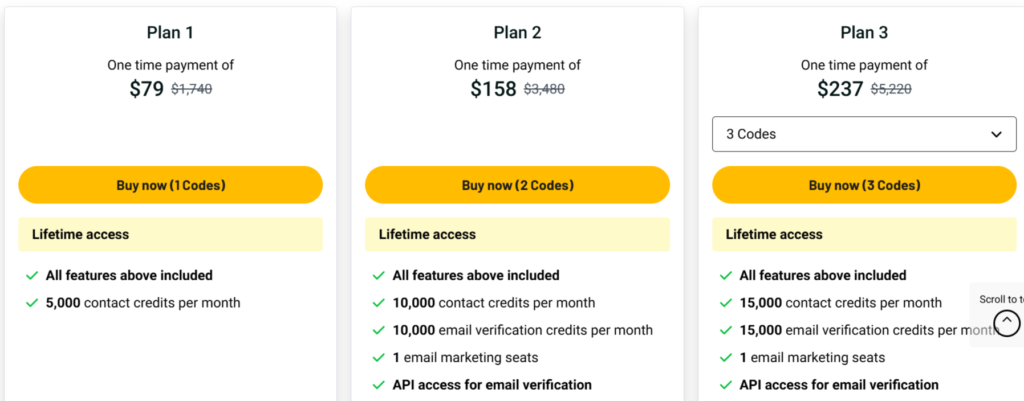Click checkmark beside Plan 3 email marketing seats
This screenshot has height=401, width=1024.
point(725,358)
